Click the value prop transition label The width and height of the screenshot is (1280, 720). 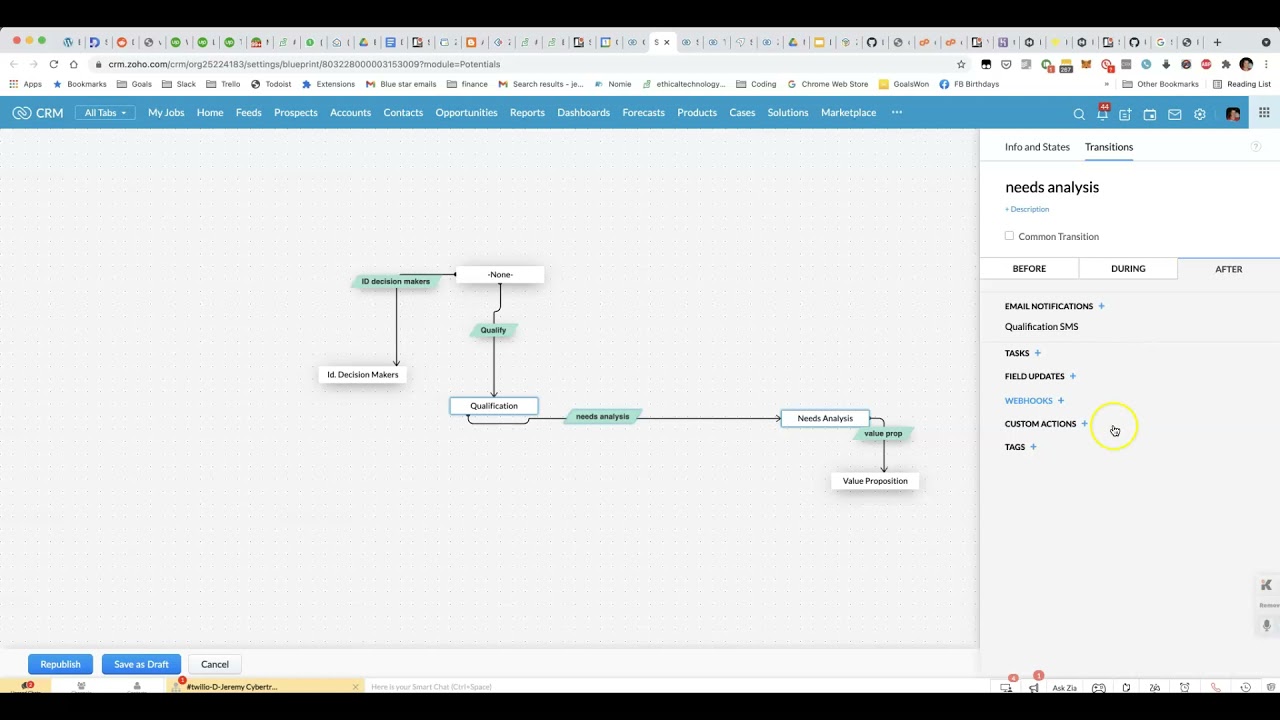(883, 434)
